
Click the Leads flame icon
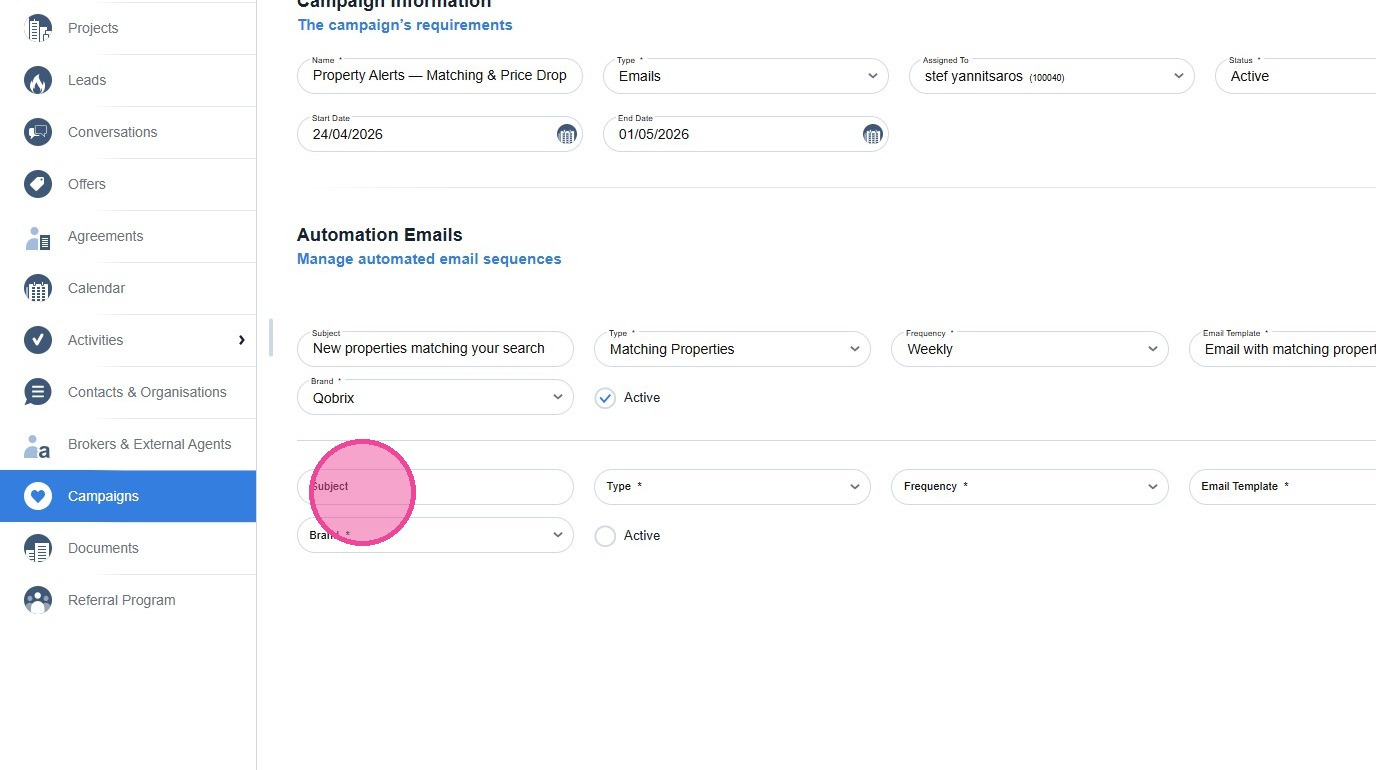pos(38,80)
